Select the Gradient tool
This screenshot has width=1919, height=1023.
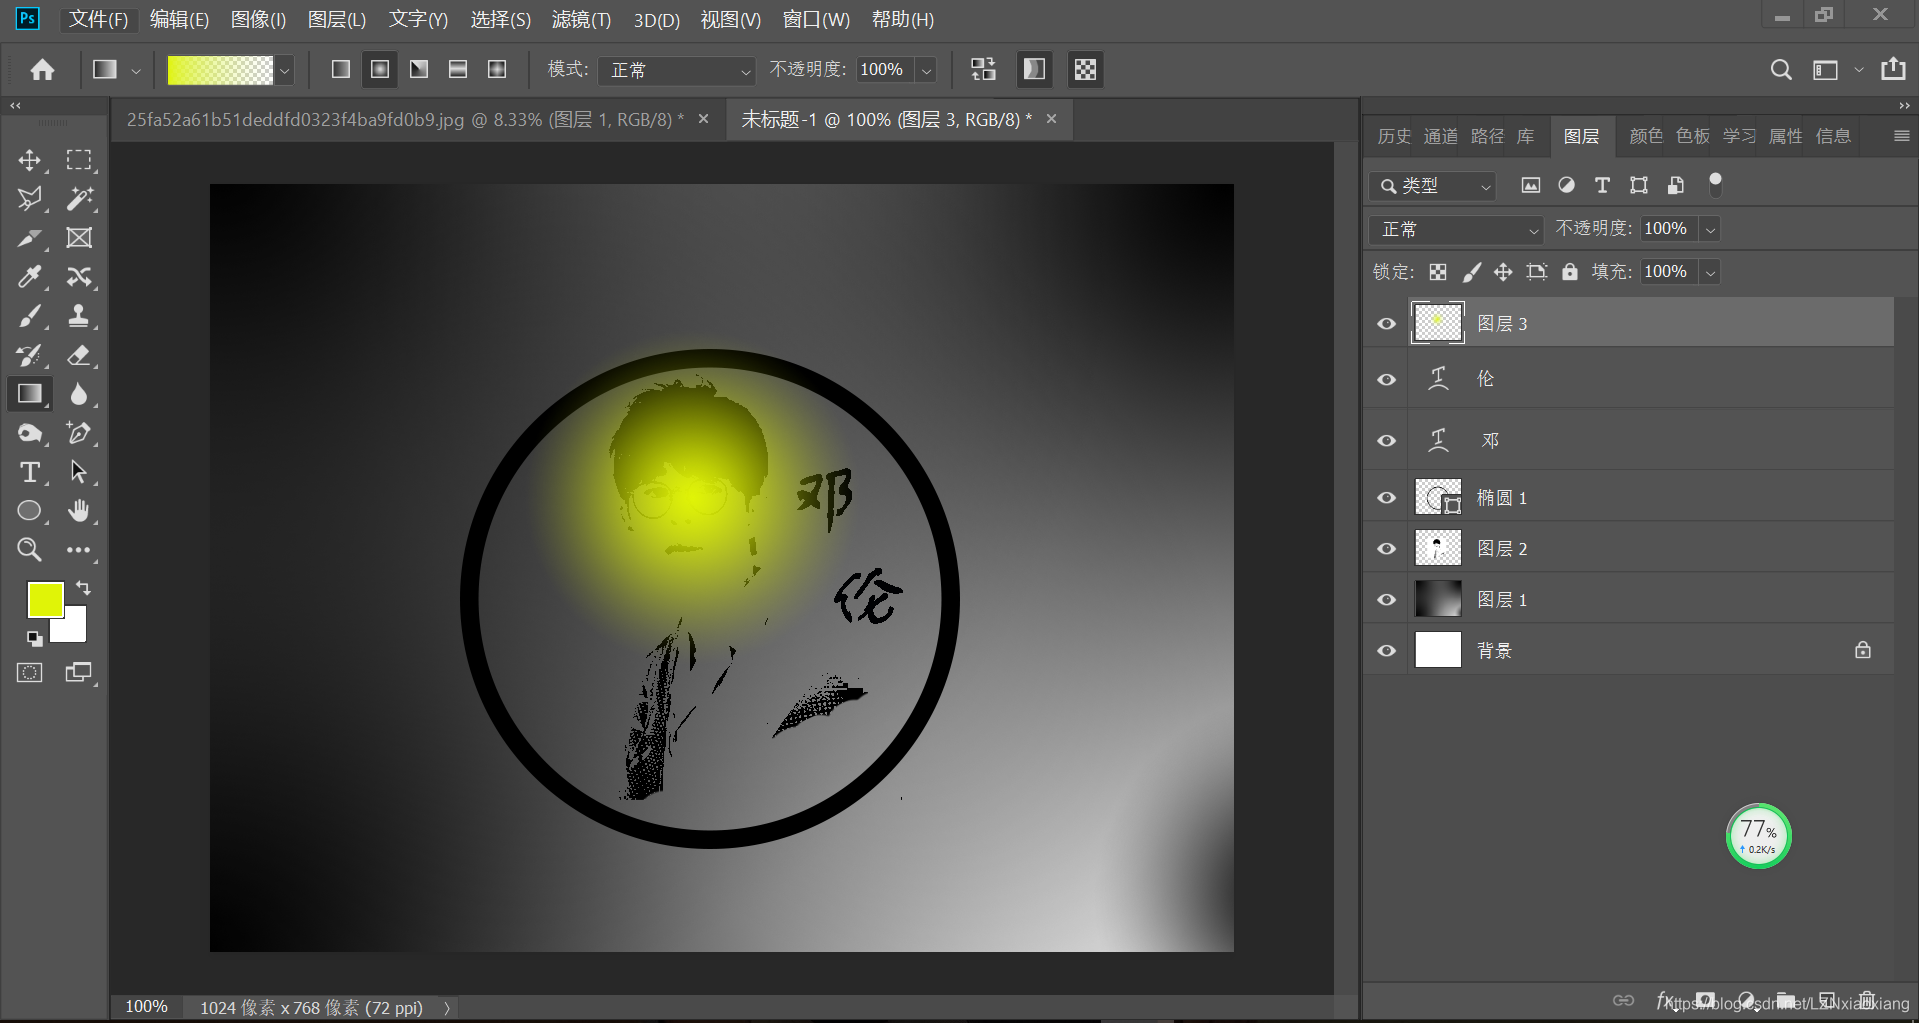point(29,394)
